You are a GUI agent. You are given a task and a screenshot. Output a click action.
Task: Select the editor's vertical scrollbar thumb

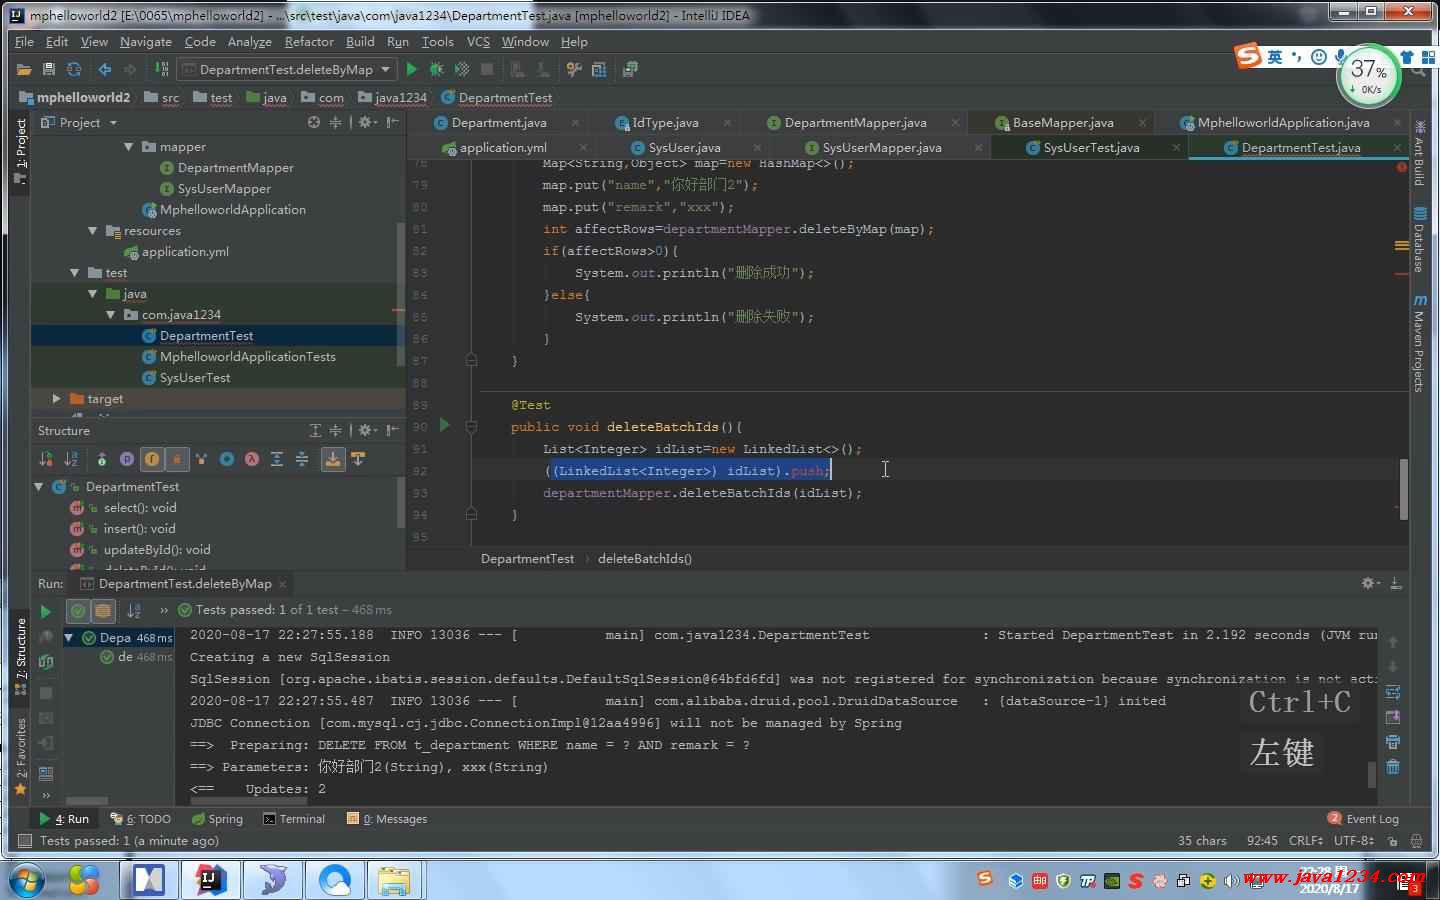[x=1403, y=488]
